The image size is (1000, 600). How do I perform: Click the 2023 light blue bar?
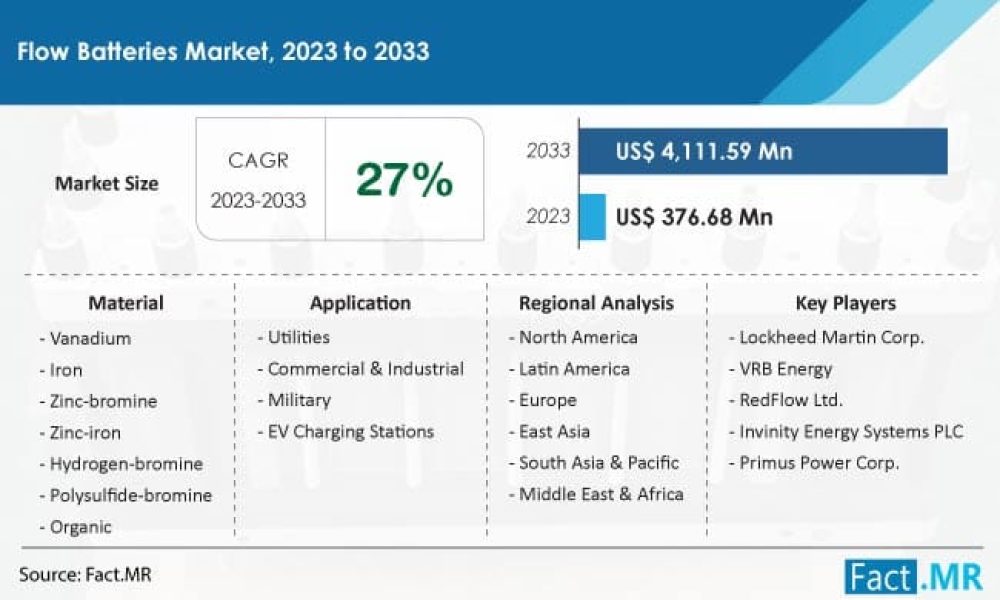[x=592, y=217]
